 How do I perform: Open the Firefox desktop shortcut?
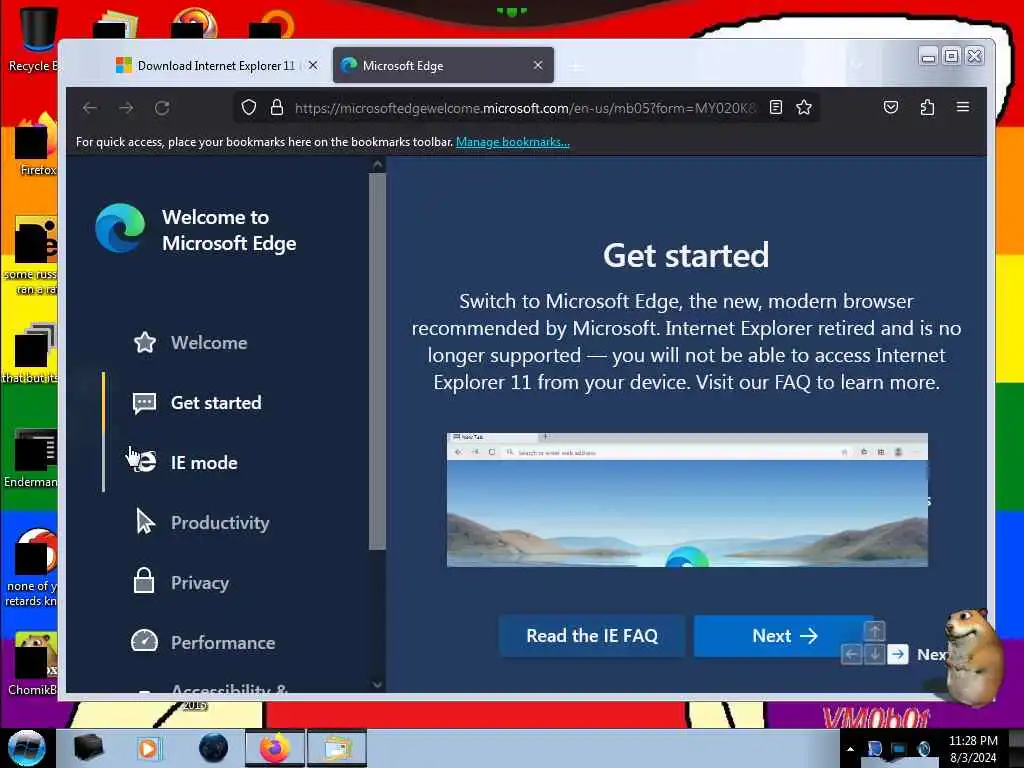35,144
